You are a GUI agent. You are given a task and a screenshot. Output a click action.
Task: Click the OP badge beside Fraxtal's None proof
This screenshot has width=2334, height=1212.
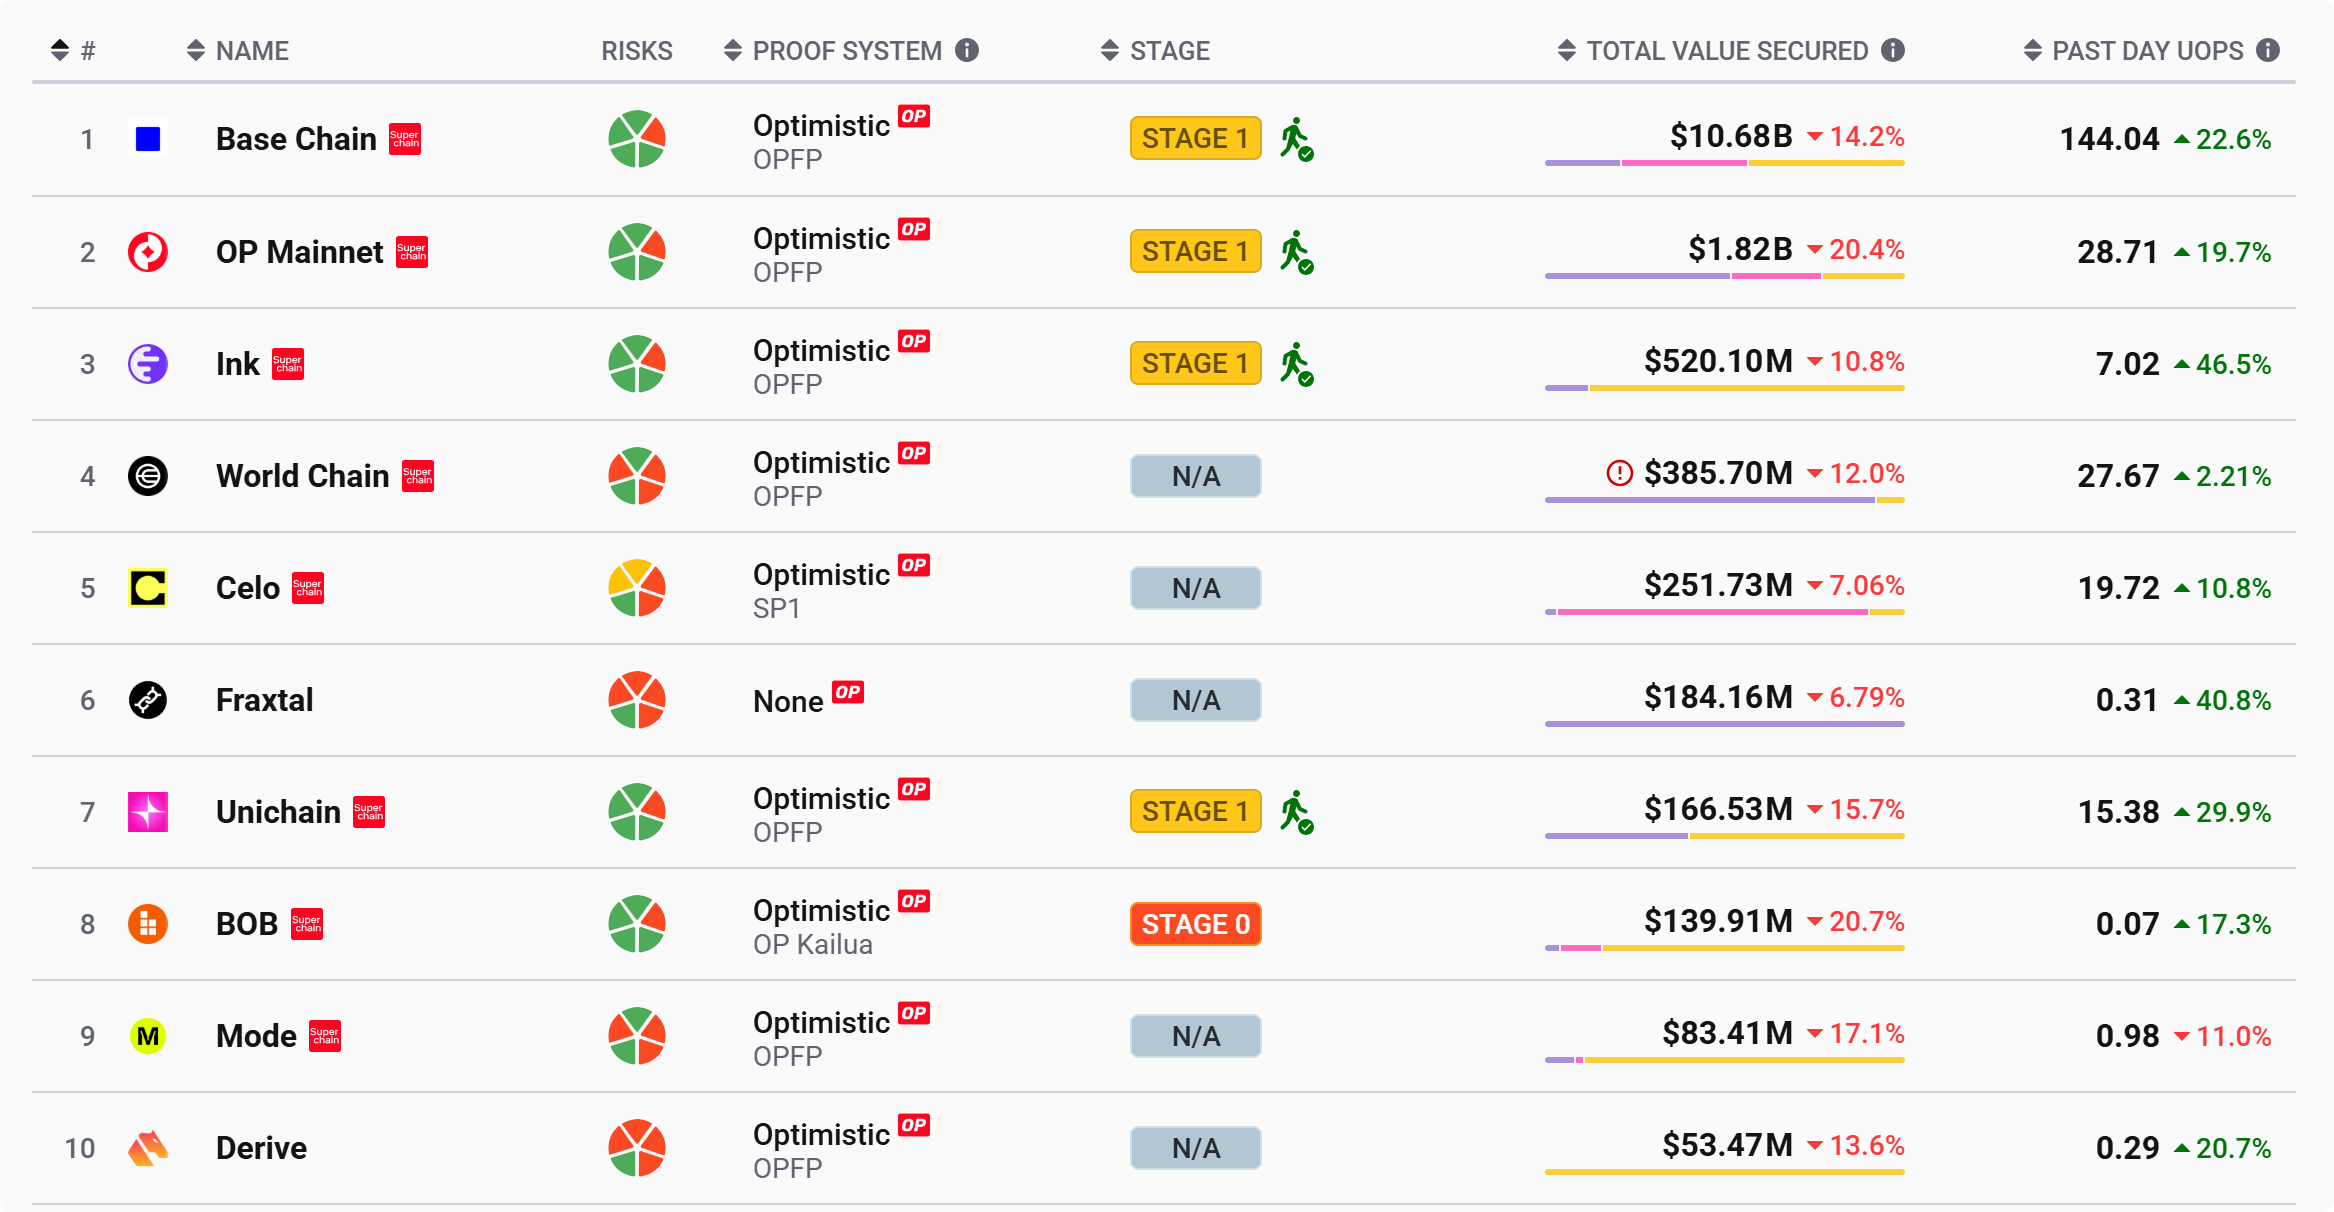pos(848,692)
